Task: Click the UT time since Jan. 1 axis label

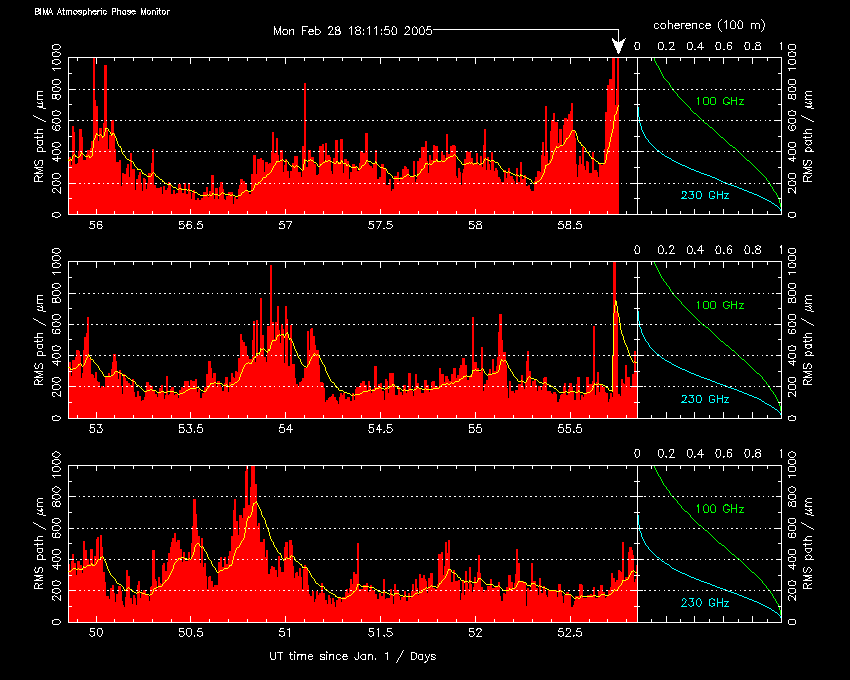Action: pos(352,656)
